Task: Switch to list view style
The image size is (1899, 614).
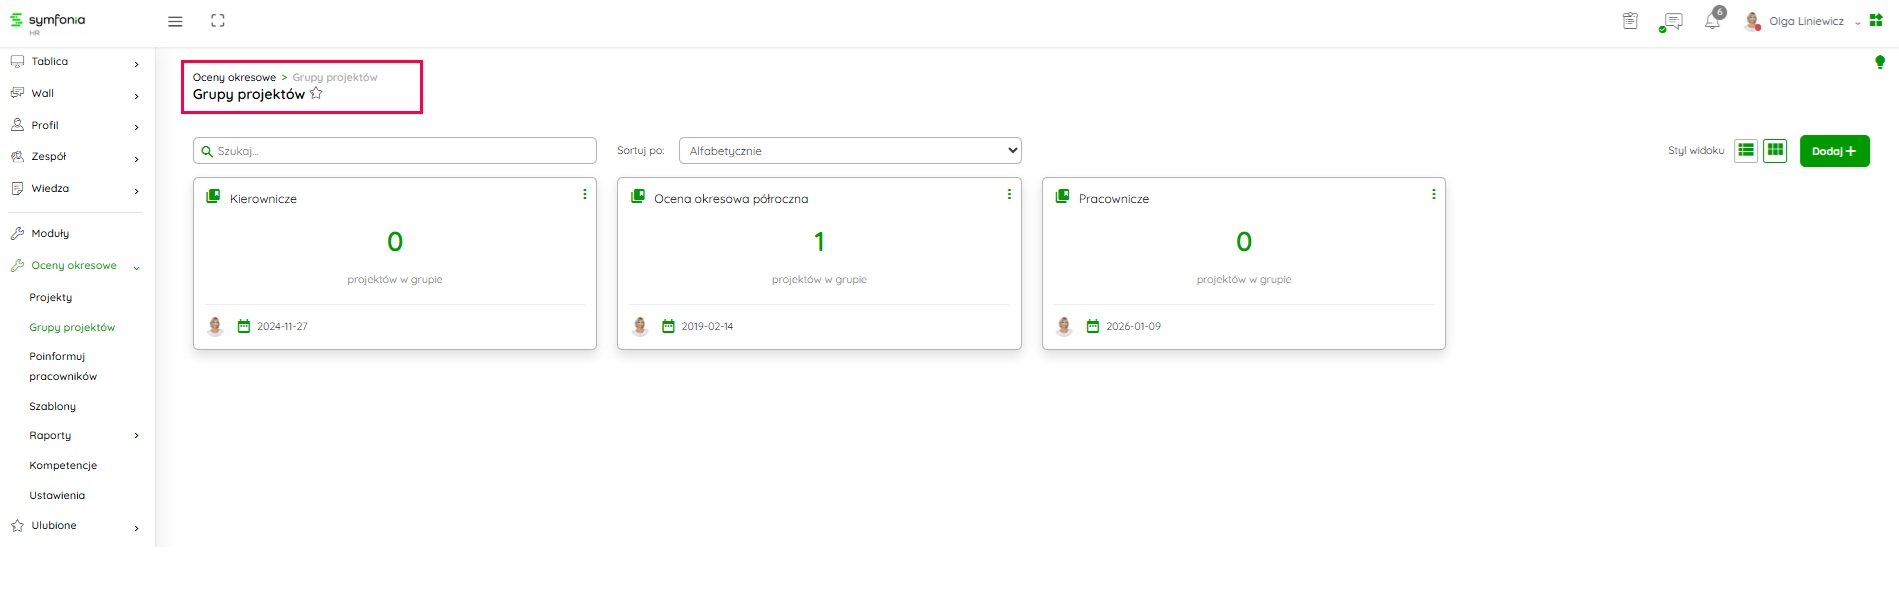Action: point(1746,150)
